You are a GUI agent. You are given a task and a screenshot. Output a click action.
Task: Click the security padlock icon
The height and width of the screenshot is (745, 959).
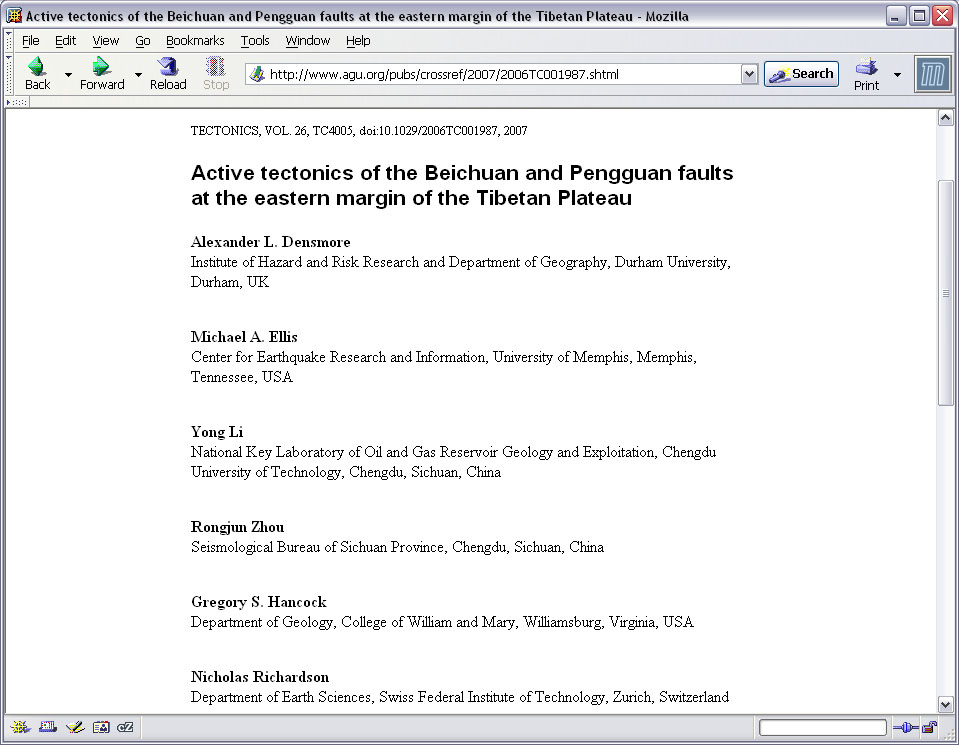(x=930, y=727)
